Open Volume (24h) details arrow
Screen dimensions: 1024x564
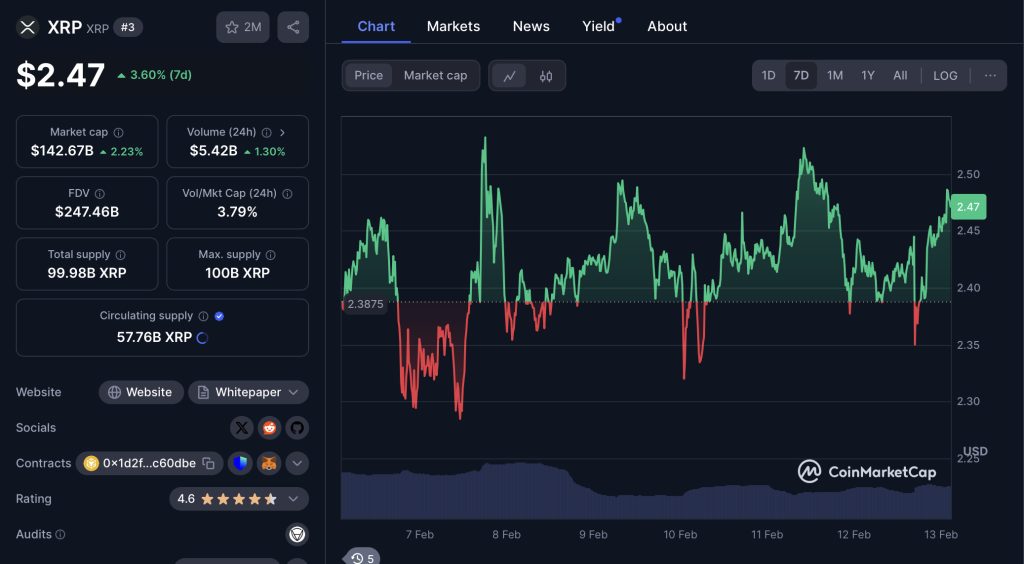click(x=282, y=133)
